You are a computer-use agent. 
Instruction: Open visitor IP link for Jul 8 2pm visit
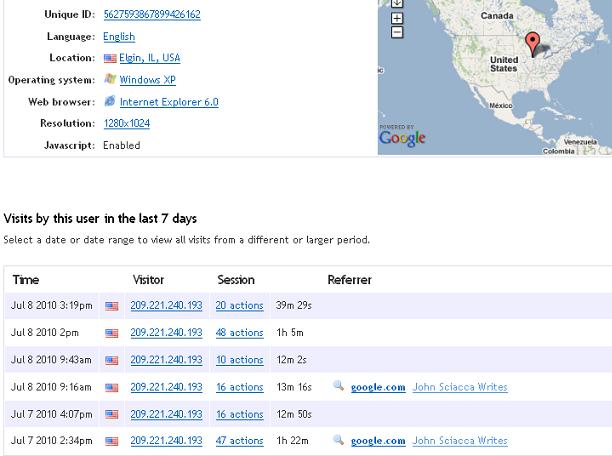click(166, 333)
